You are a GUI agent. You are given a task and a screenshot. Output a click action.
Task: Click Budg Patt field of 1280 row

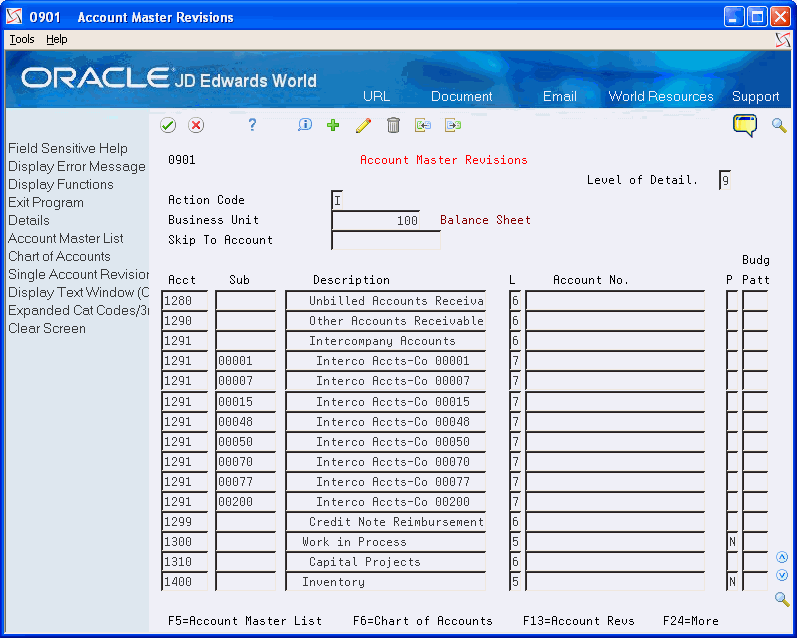click(x=755, y=300)
